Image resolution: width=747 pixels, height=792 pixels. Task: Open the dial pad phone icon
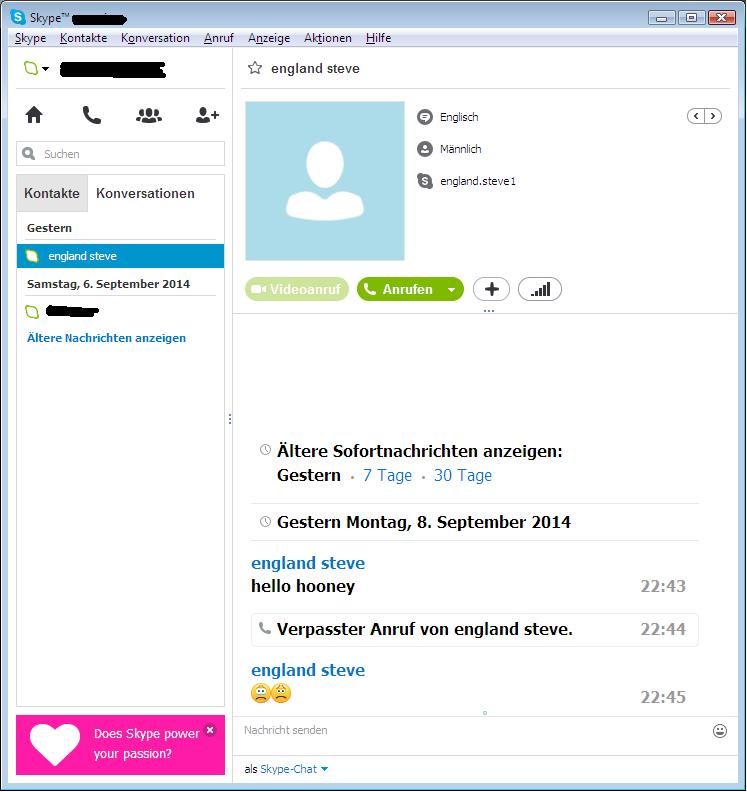click(x=91, y=115)
